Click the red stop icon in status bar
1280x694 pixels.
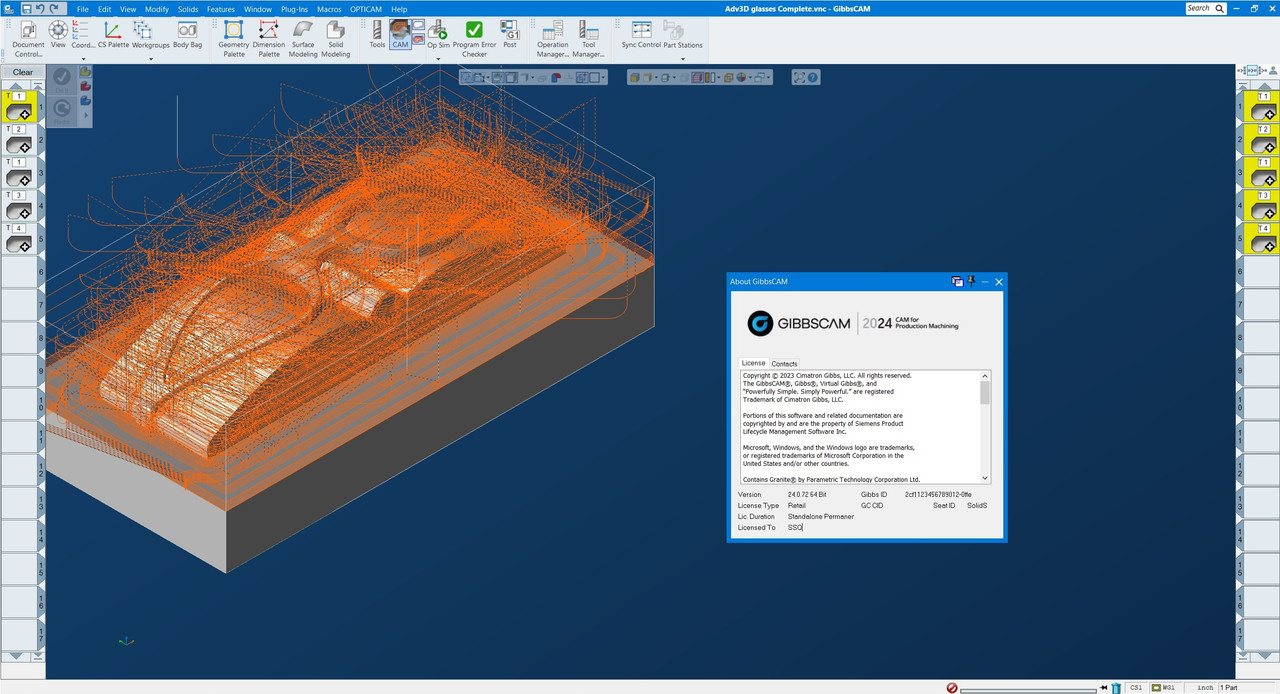coord(952,688)
